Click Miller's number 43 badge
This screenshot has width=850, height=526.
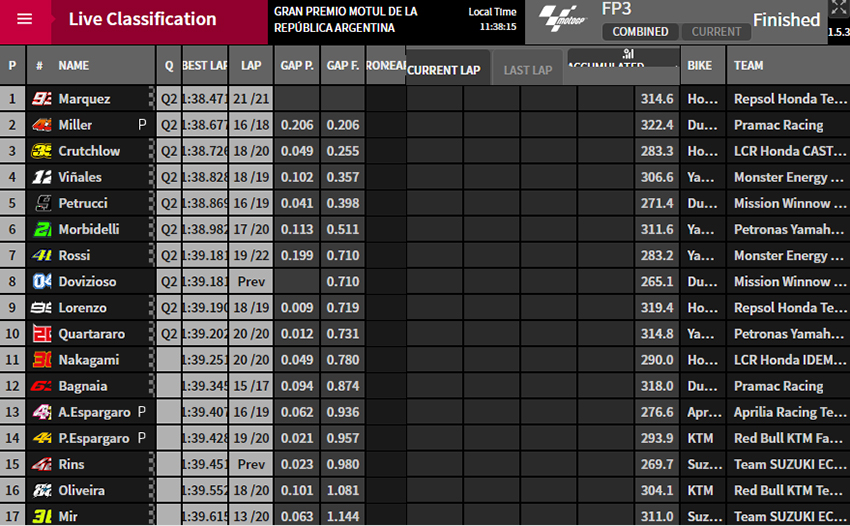(42, 125)
